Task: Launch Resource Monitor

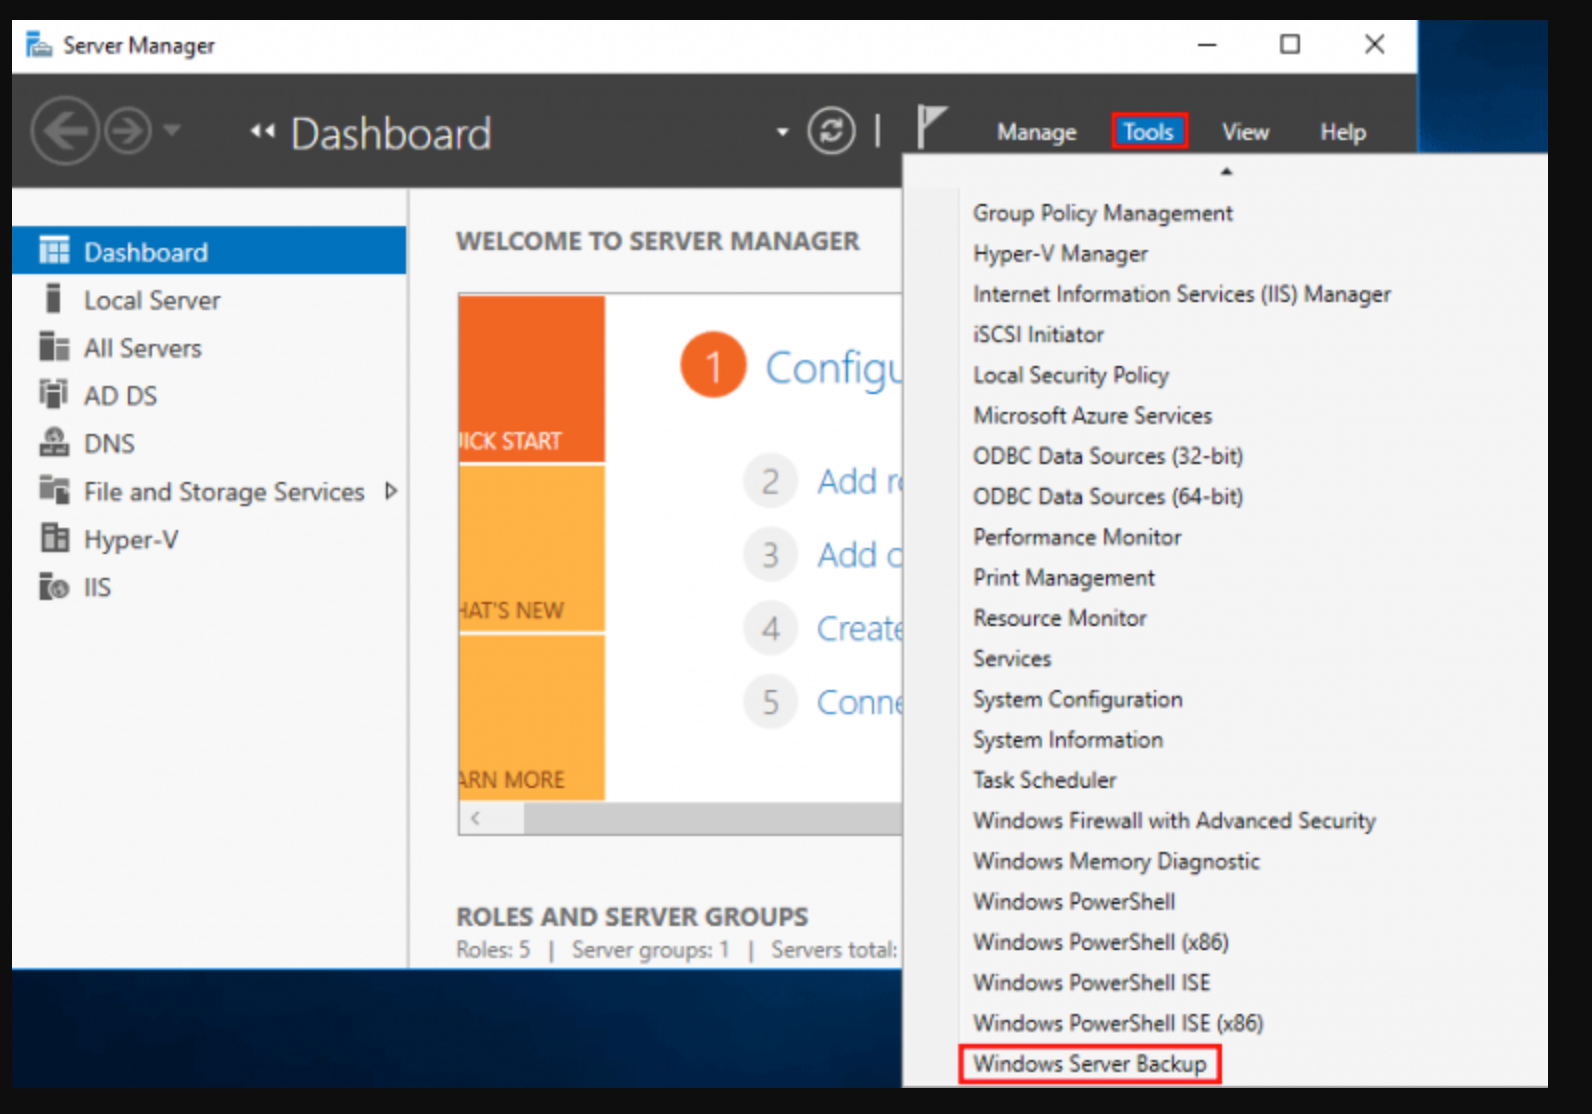Action: click(x=1059, y=618)
